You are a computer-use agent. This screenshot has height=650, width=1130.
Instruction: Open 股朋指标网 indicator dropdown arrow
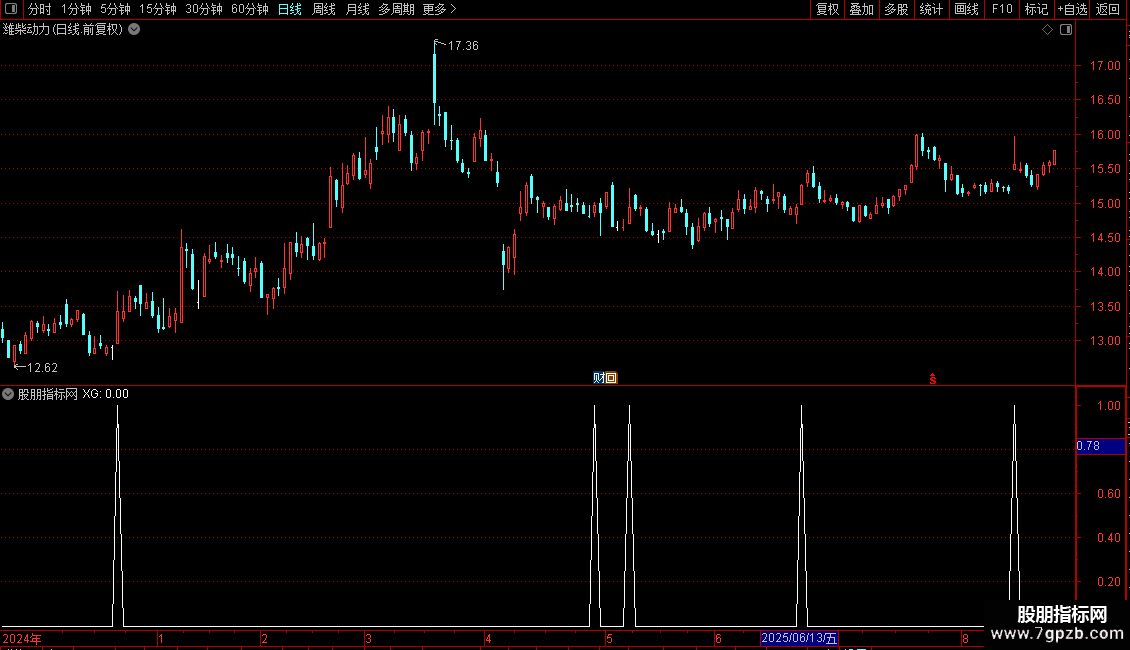pos(8,394)
